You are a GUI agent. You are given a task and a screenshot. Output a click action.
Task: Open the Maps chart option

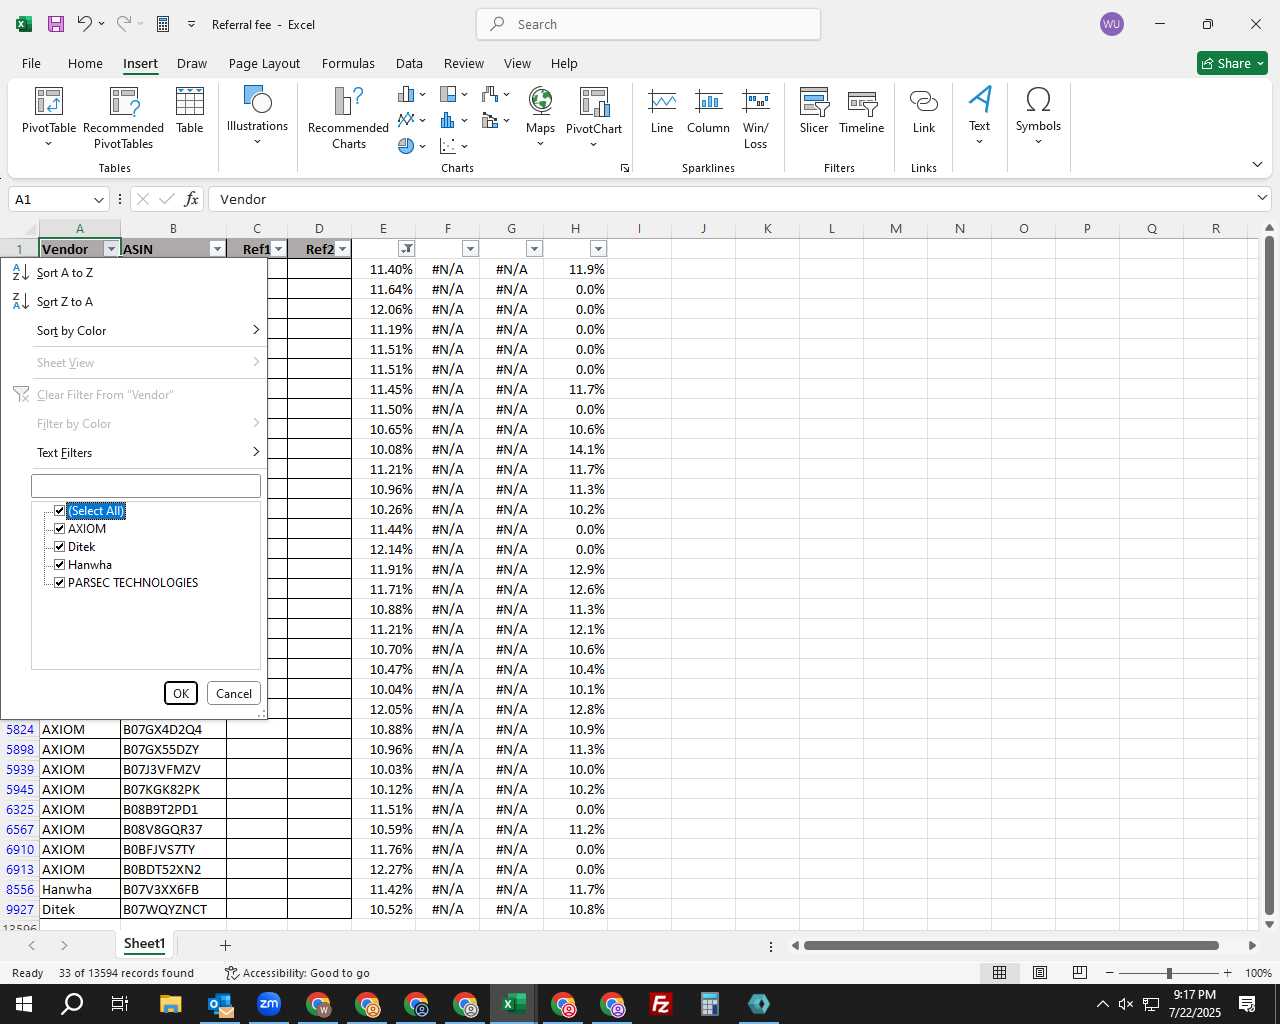pyautogui.click(x=540, y=116)
